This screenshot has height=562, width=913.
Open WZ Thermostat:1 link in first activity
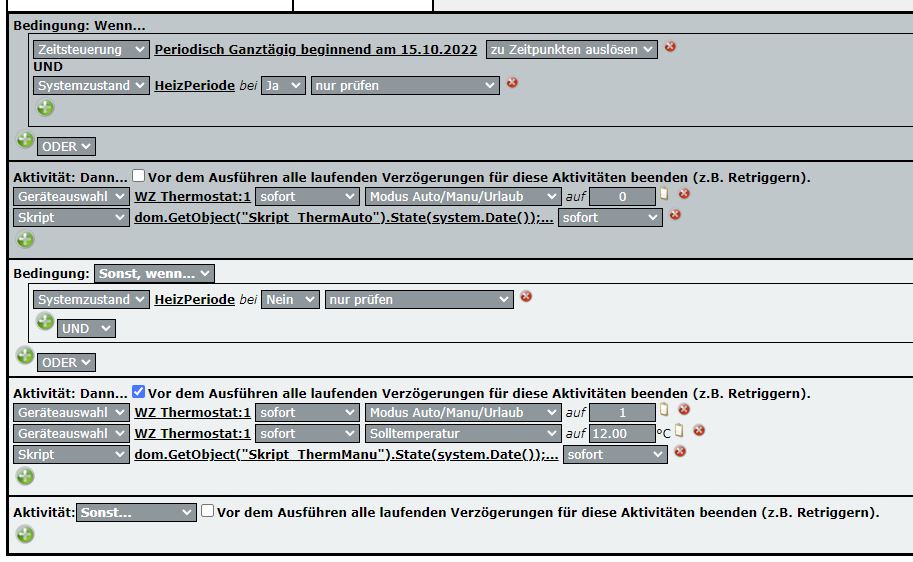[192, 197]
